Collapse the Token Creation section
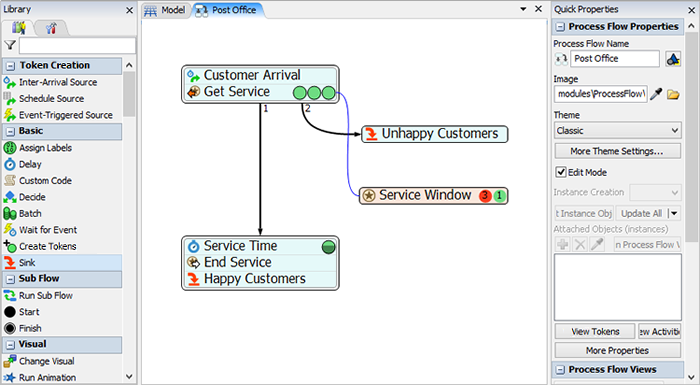 (x=10, y=66)
